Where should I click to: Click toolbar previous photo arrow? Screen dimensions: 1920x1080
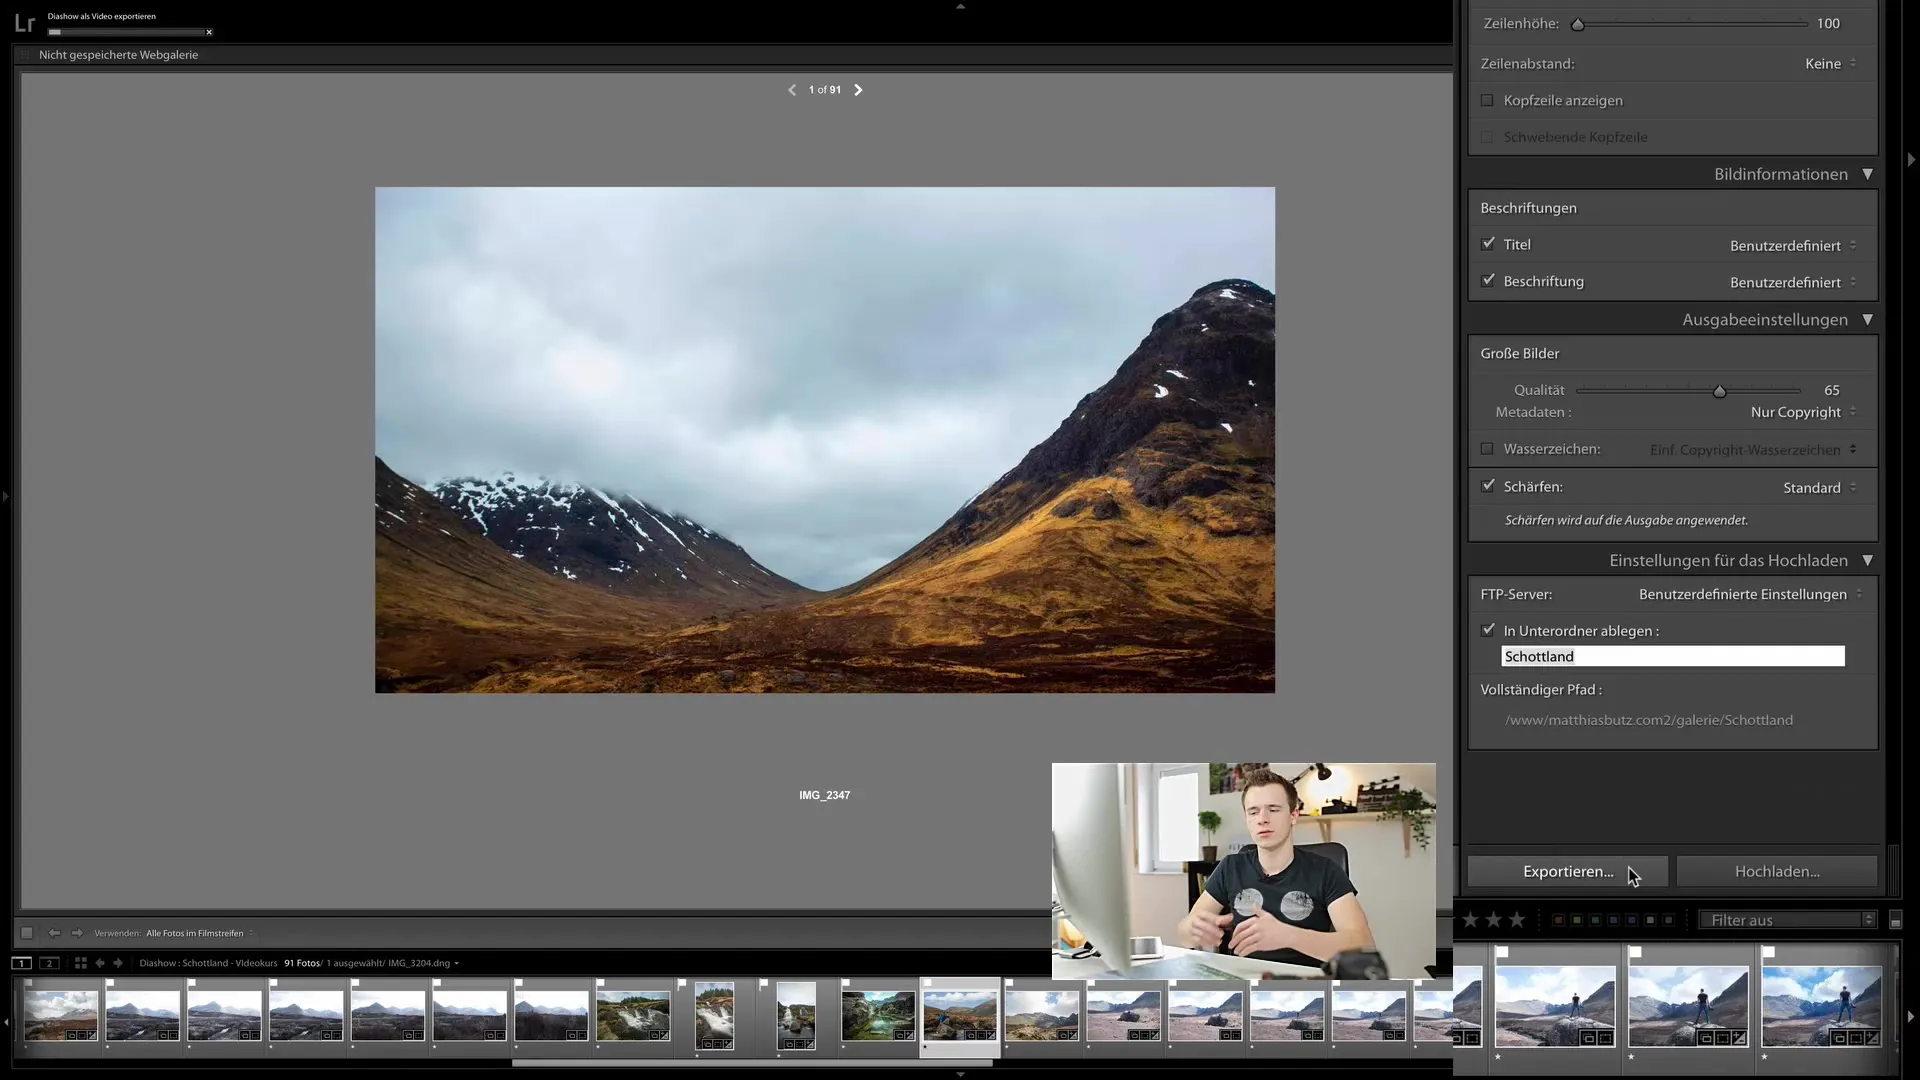point(54,933)
